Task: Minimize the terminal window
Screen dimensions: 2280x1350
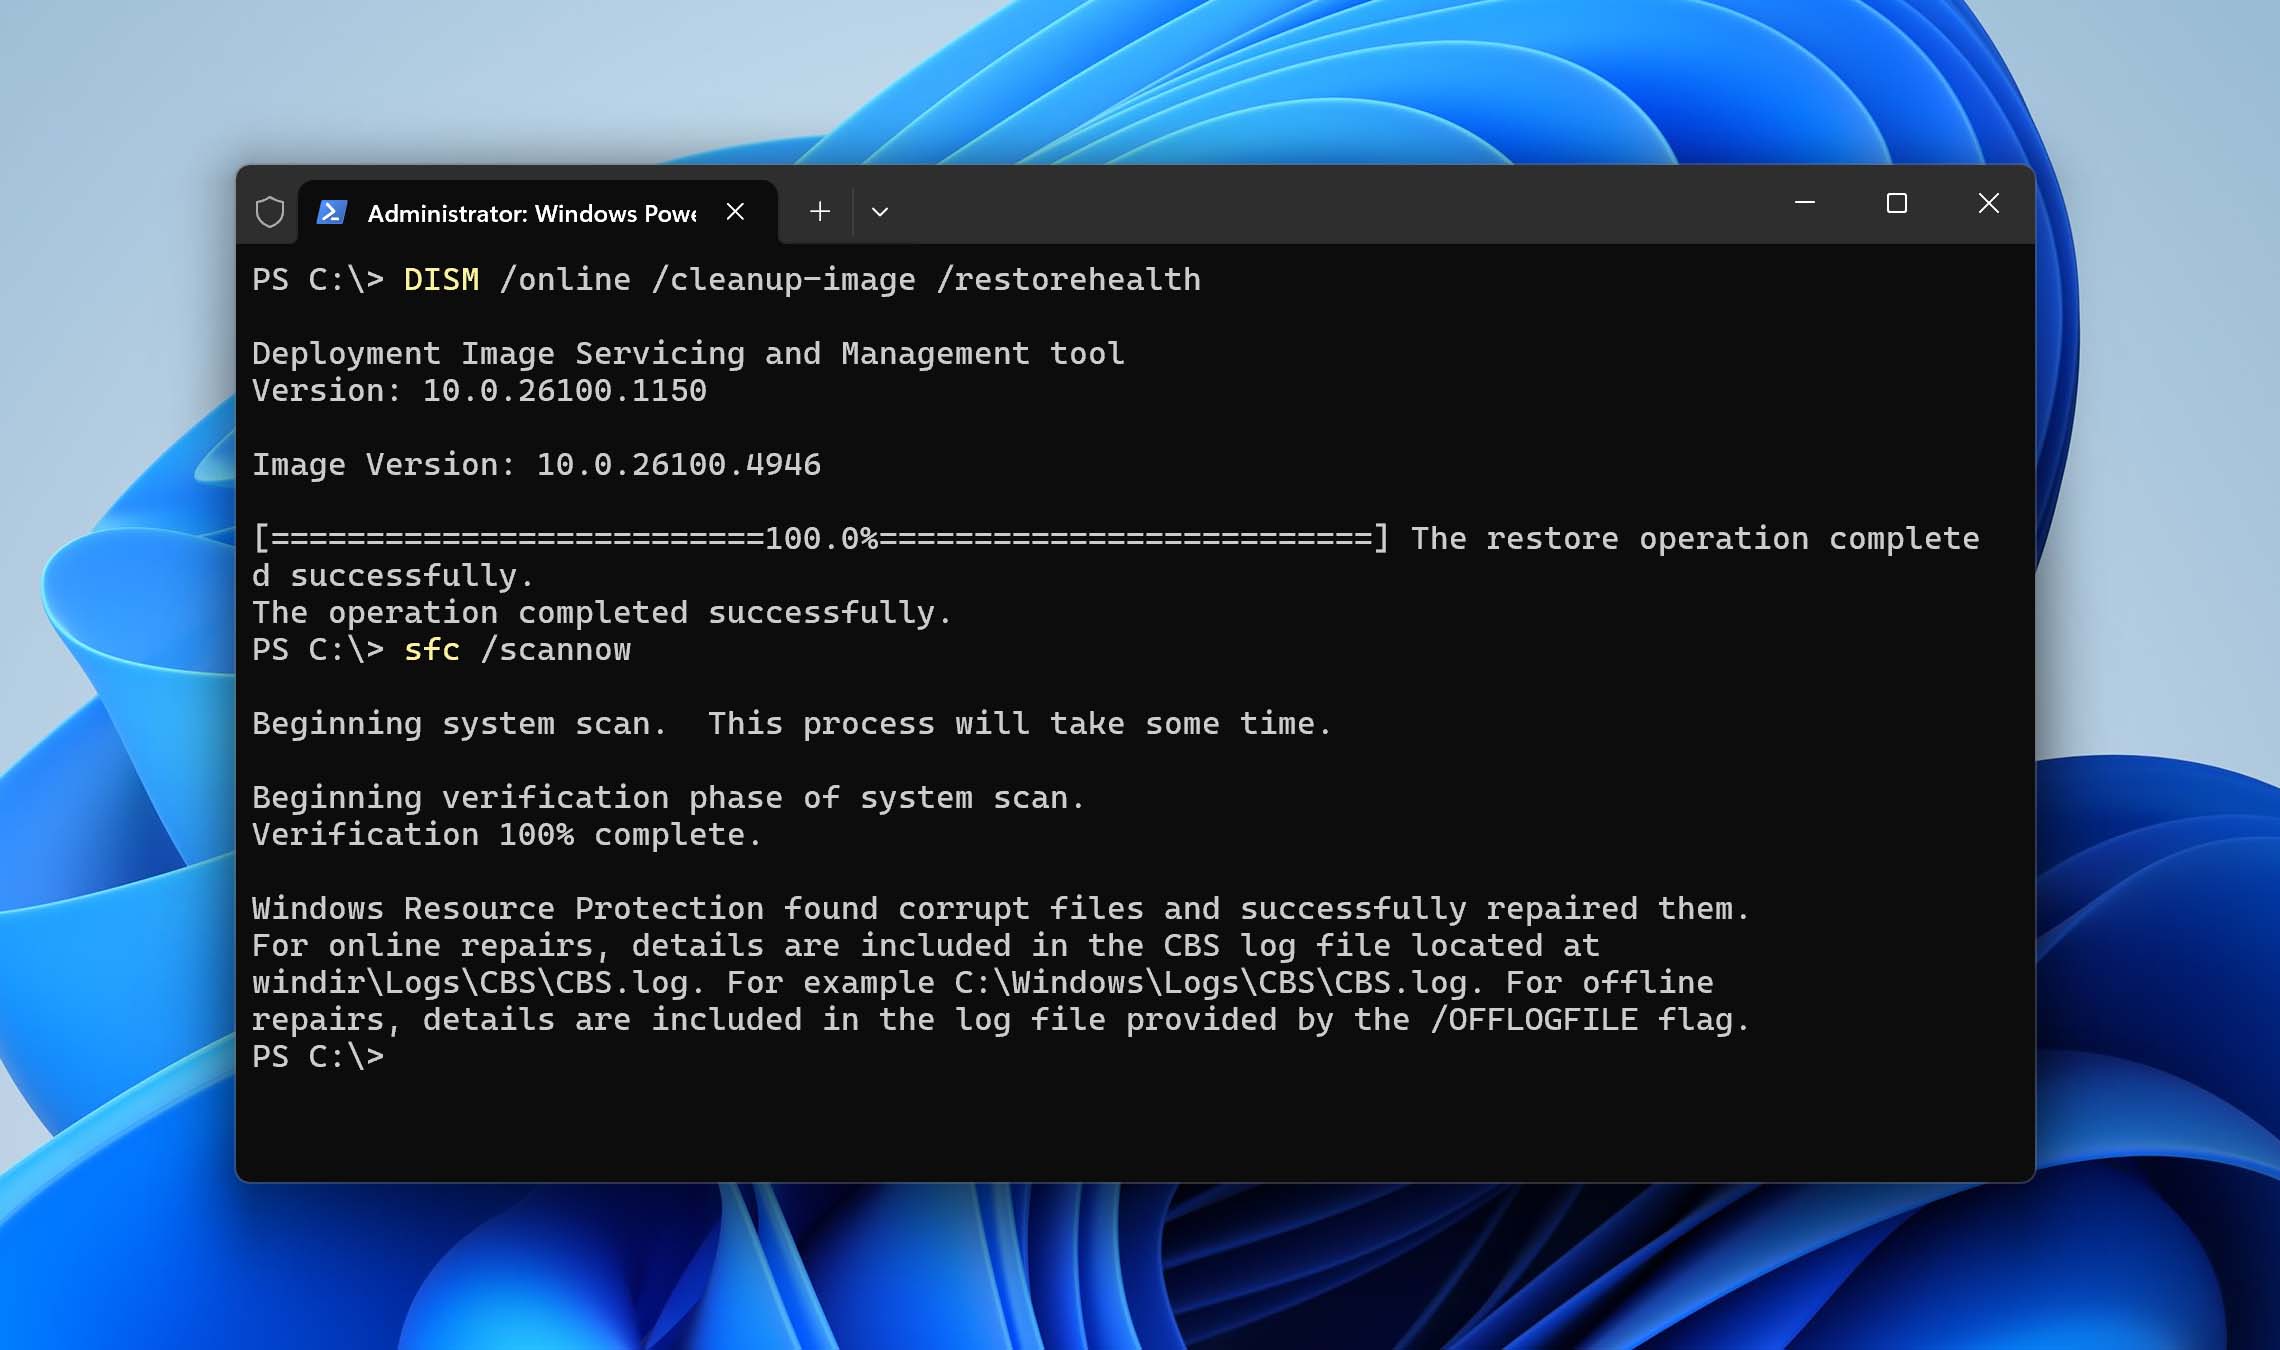Action: pos(1805,203)
